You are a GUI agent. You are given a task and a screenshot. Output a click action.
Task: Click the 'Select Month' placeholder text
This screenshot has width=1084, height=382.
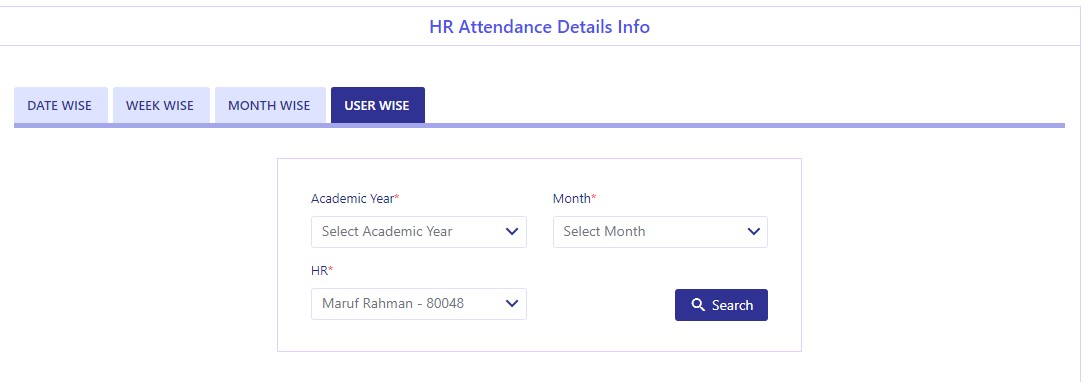click(604, 231)
